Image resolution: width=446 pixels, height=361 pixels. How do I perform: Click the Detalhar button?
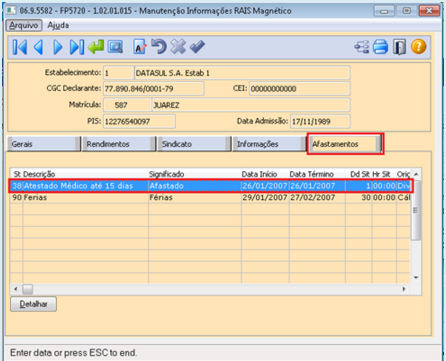(x=33, y=304)
